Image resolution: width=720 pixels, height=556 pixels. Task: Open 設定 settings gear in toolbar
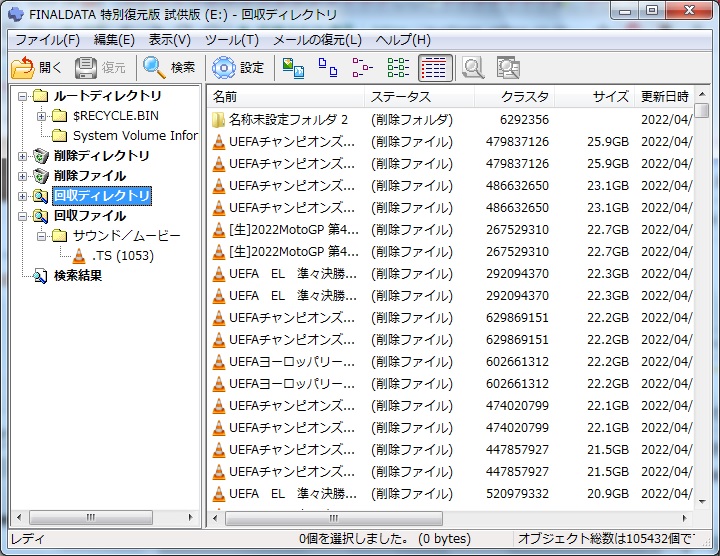pos(224,68)
